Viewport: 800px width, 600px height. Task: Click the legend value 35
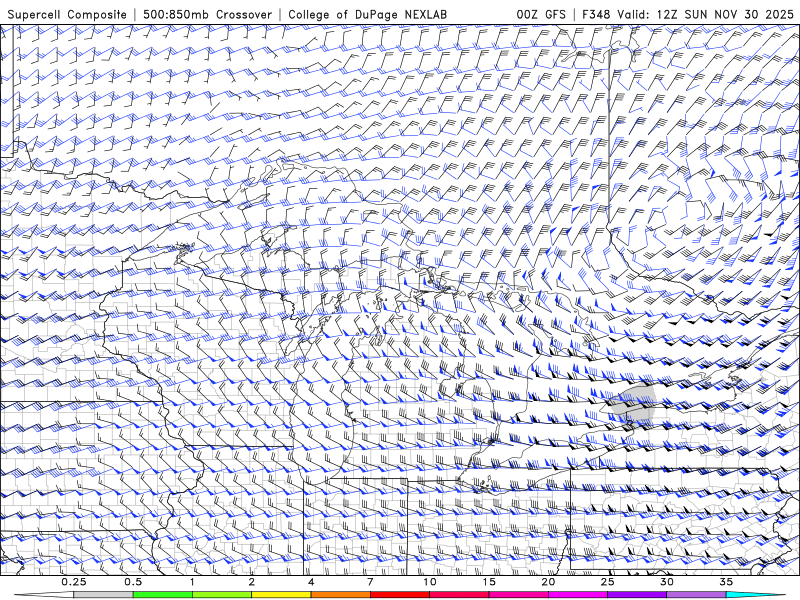pos(726,582)
